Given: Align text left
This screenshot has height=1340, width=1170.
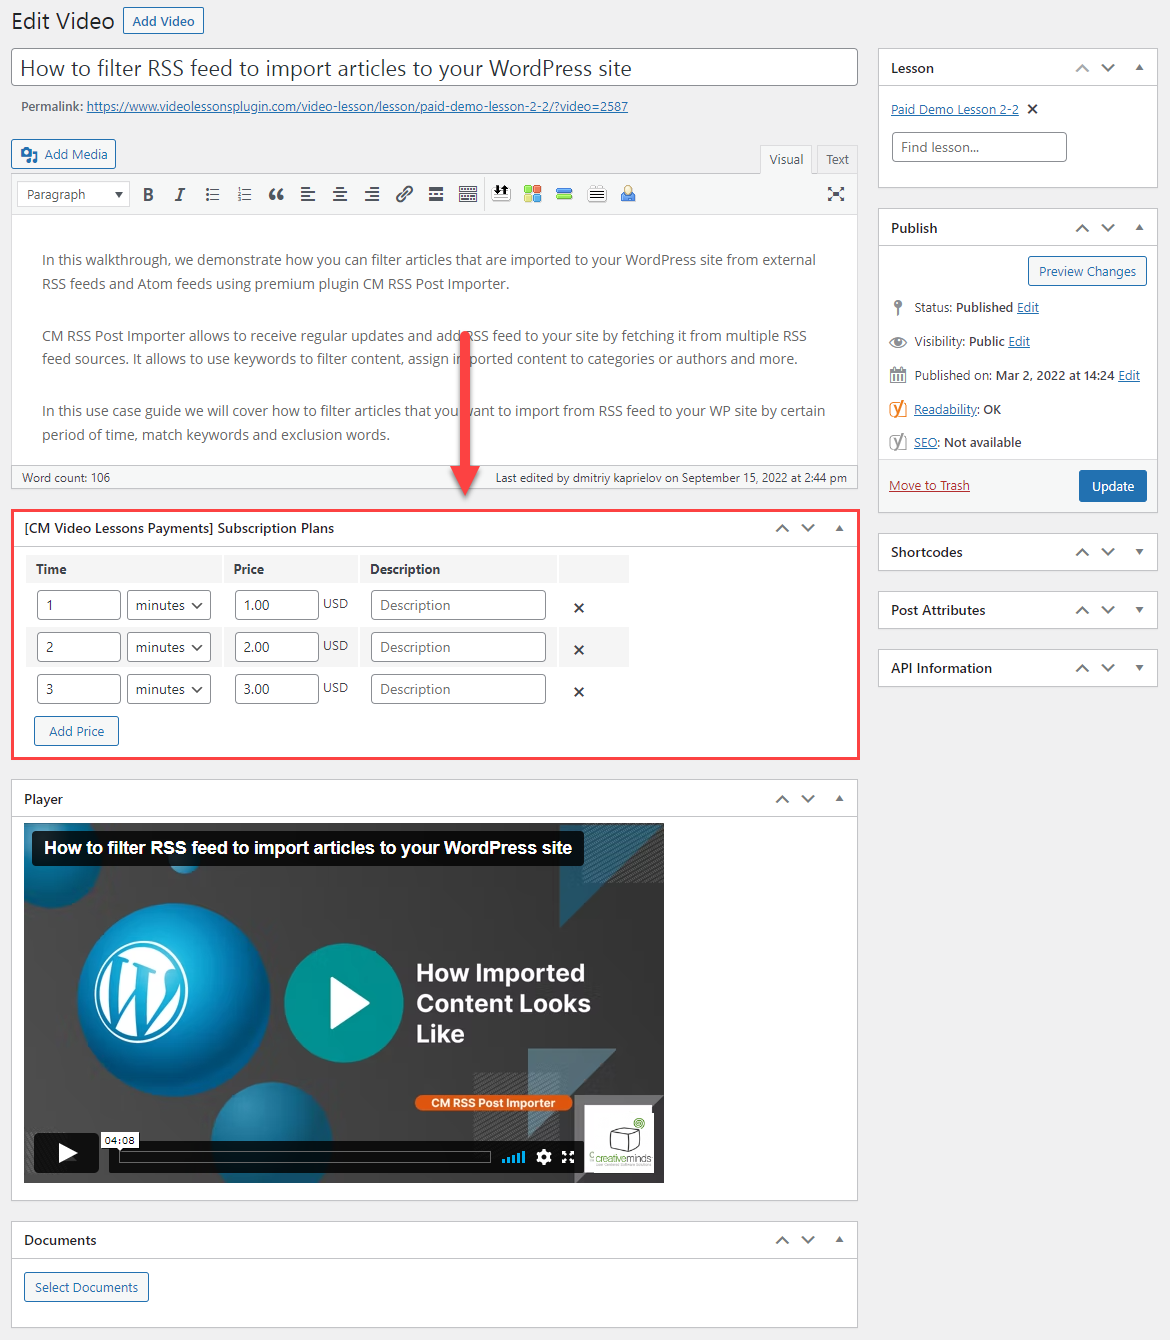Looking at the screenshot, I should pos(308,194).
